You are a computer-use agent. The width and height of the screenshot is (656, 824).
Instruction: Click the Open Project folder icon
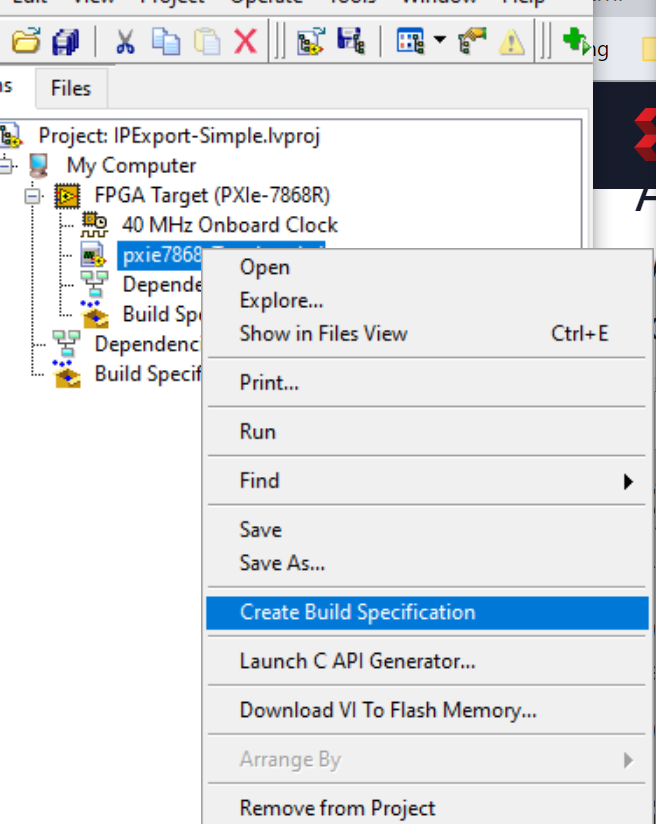click(x=25, y=41)
